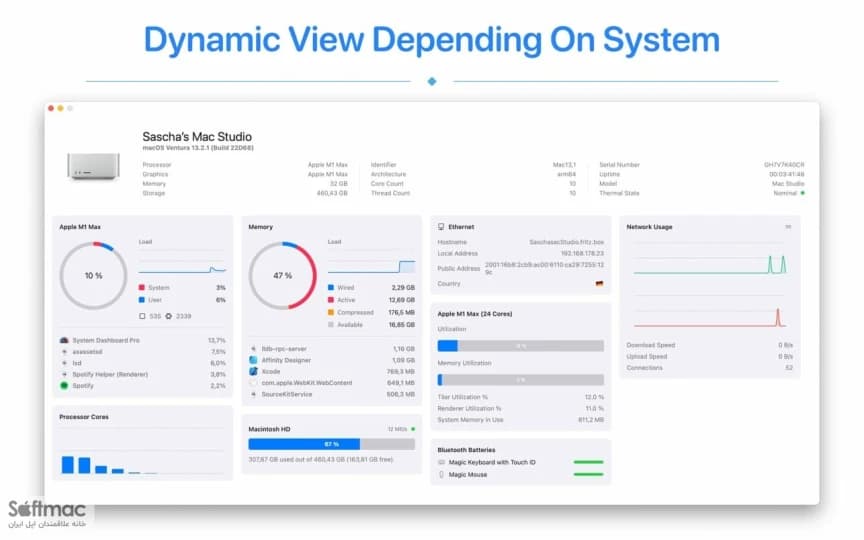This screenshot has height=540, width=864.
Task: Click the Renderer Utilization % row
Action: [521, 408]
